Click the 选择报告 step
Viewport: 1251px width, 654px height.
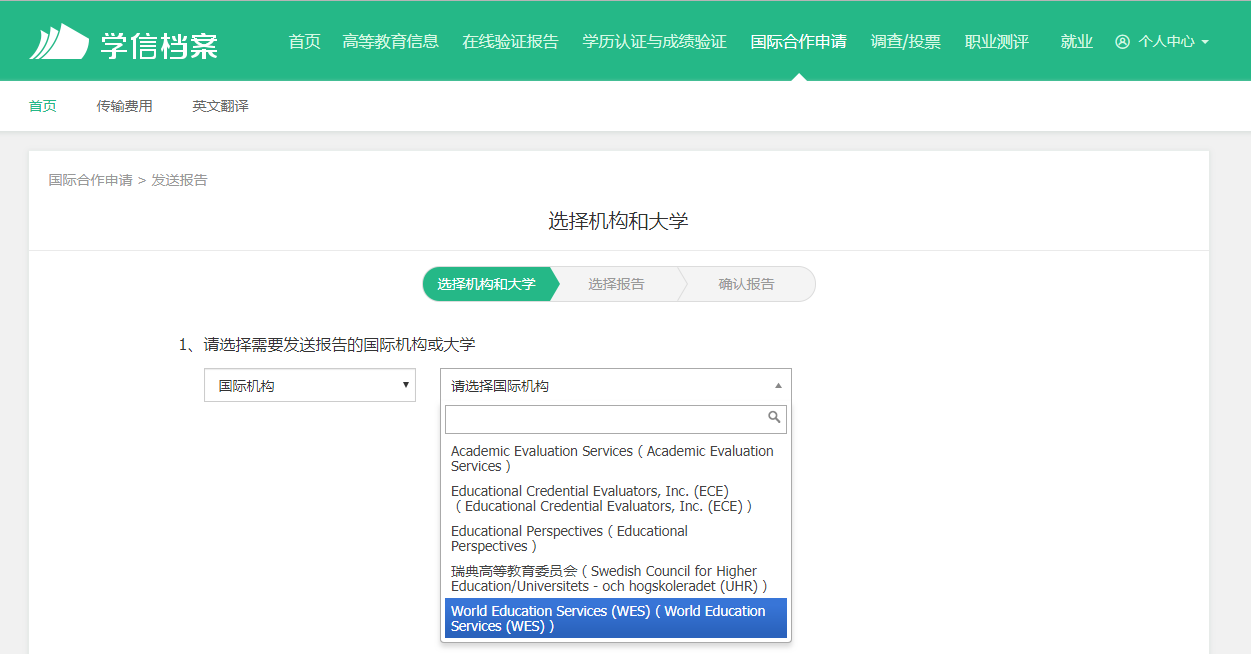[616, 284]
